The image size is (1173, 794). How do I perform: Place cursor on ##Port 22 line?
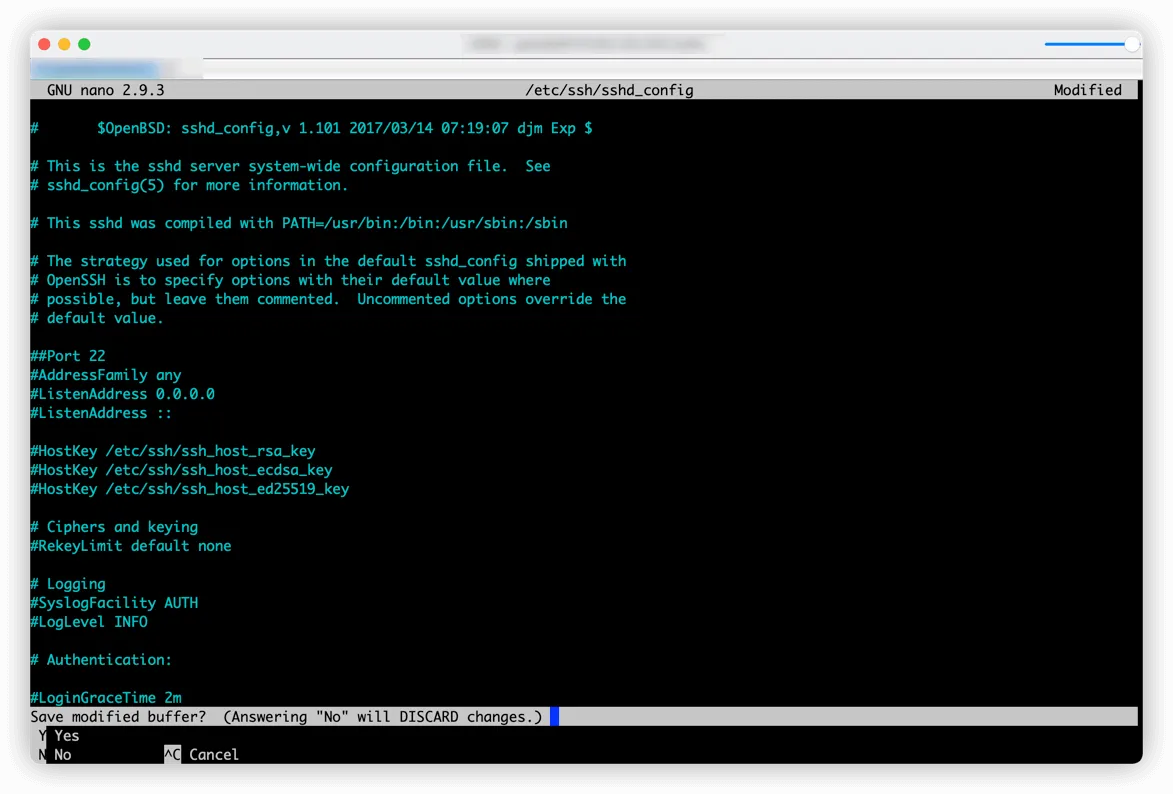point(68,355)
